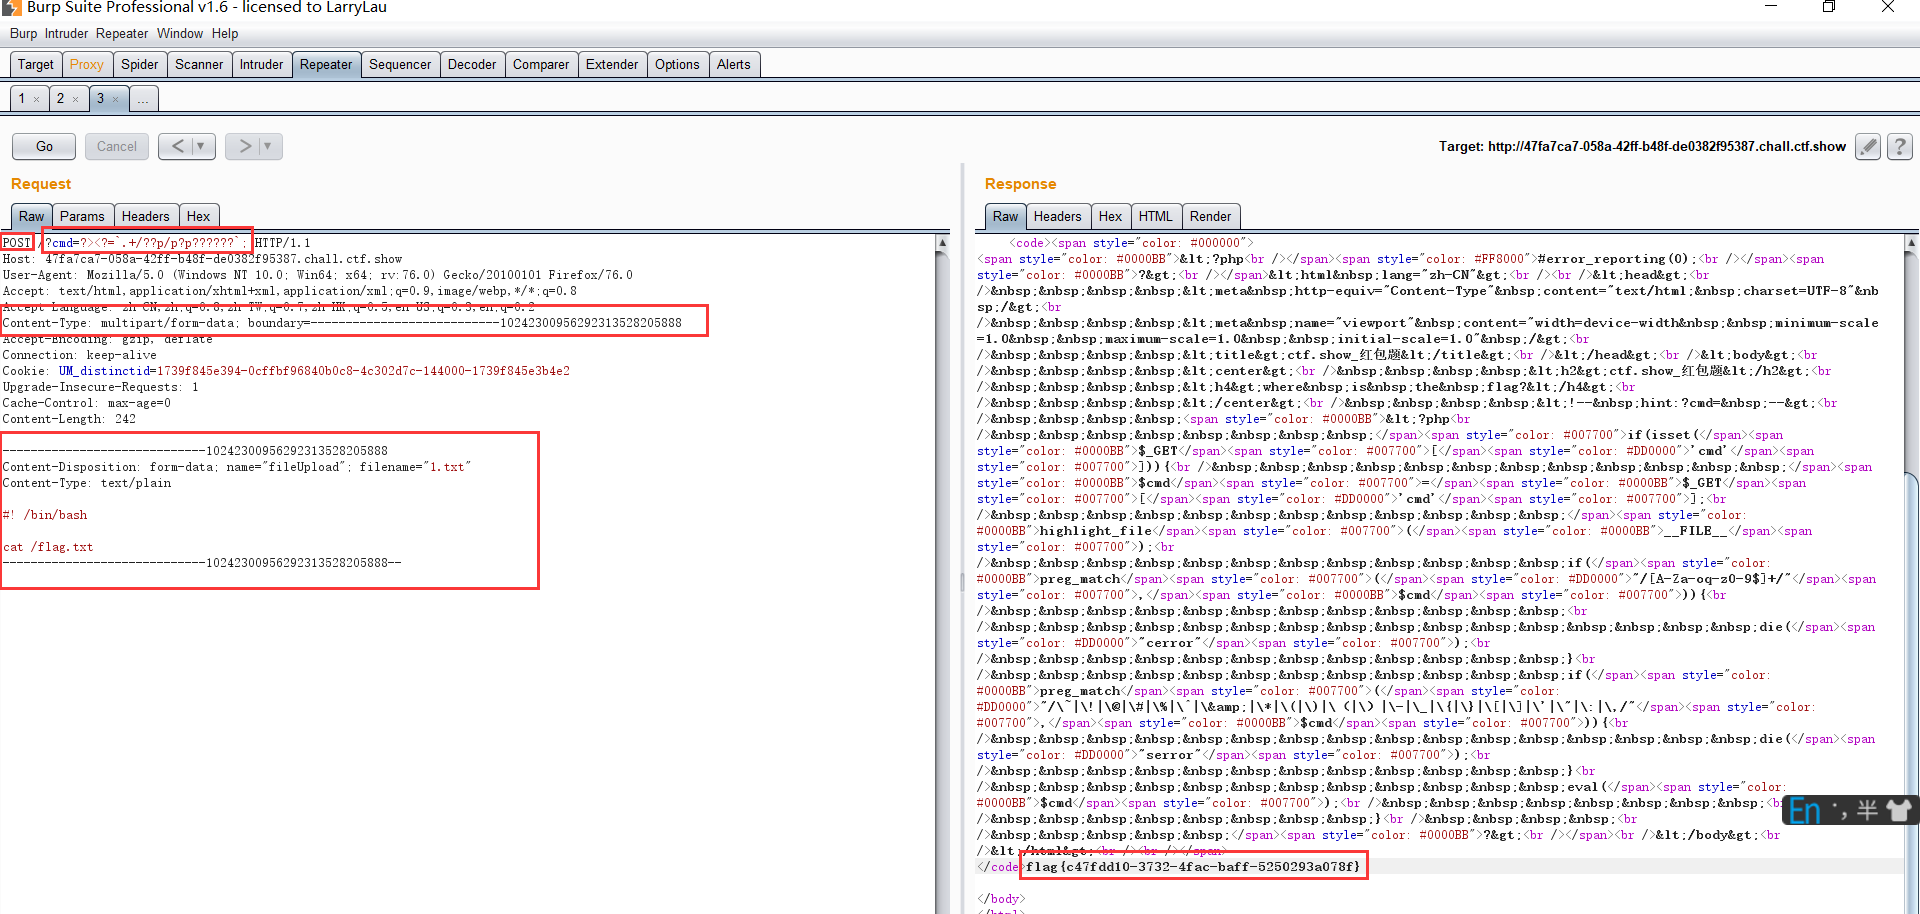Click the '#! /bin/bash' line
The width and height of the screenshot is (1920, 914).
coord(45,515)
